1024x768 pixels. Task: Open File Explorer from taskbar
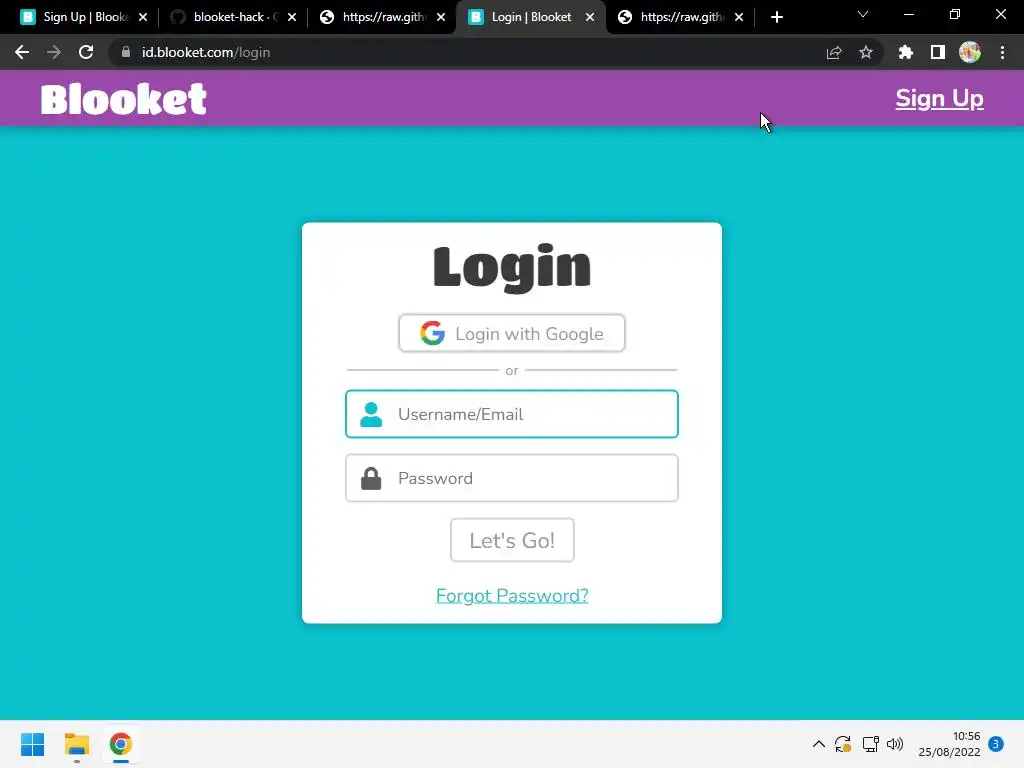[76, 744]
